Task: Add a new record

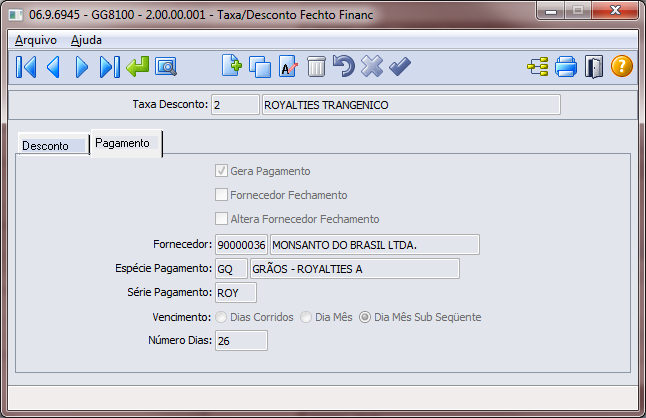Action: tap(232, 65)
